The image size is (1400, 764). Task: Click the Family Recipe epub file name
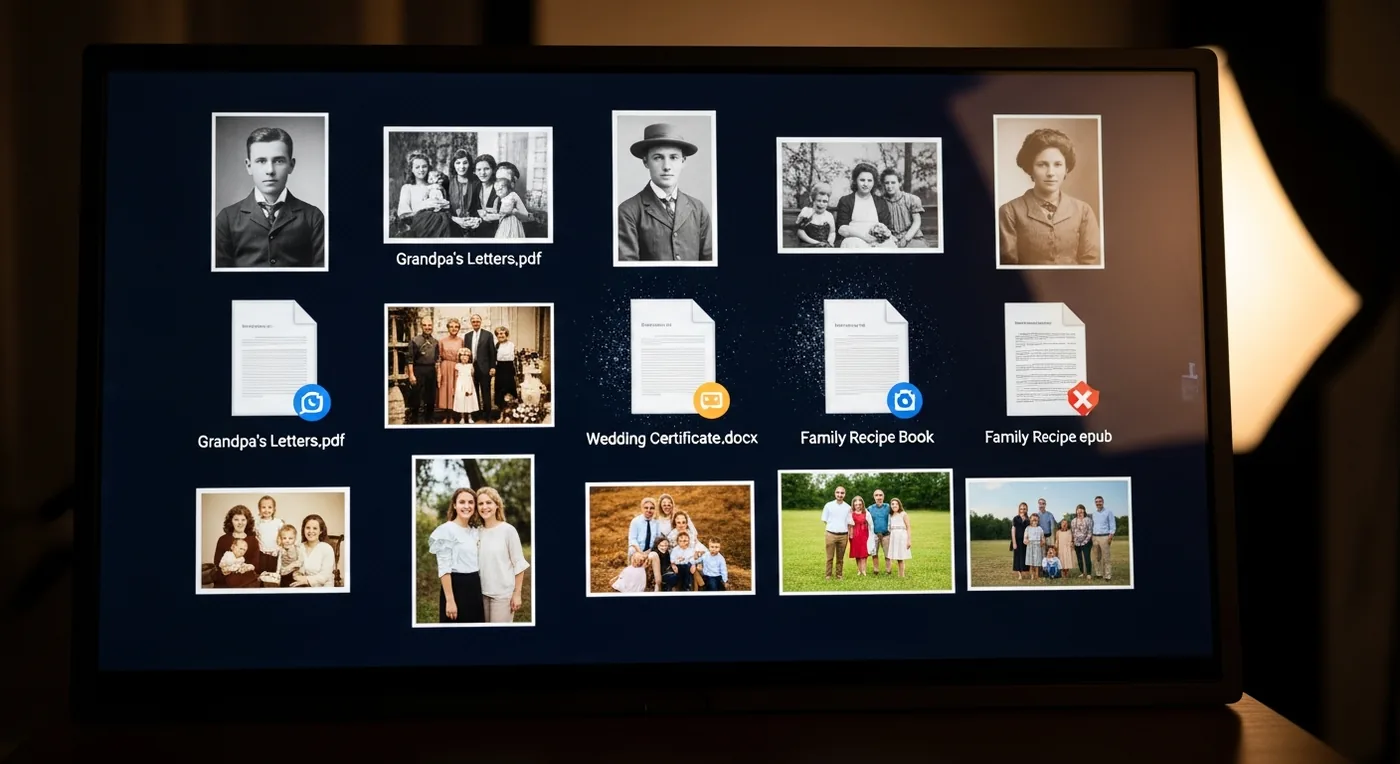click(x=1048, y=437)
